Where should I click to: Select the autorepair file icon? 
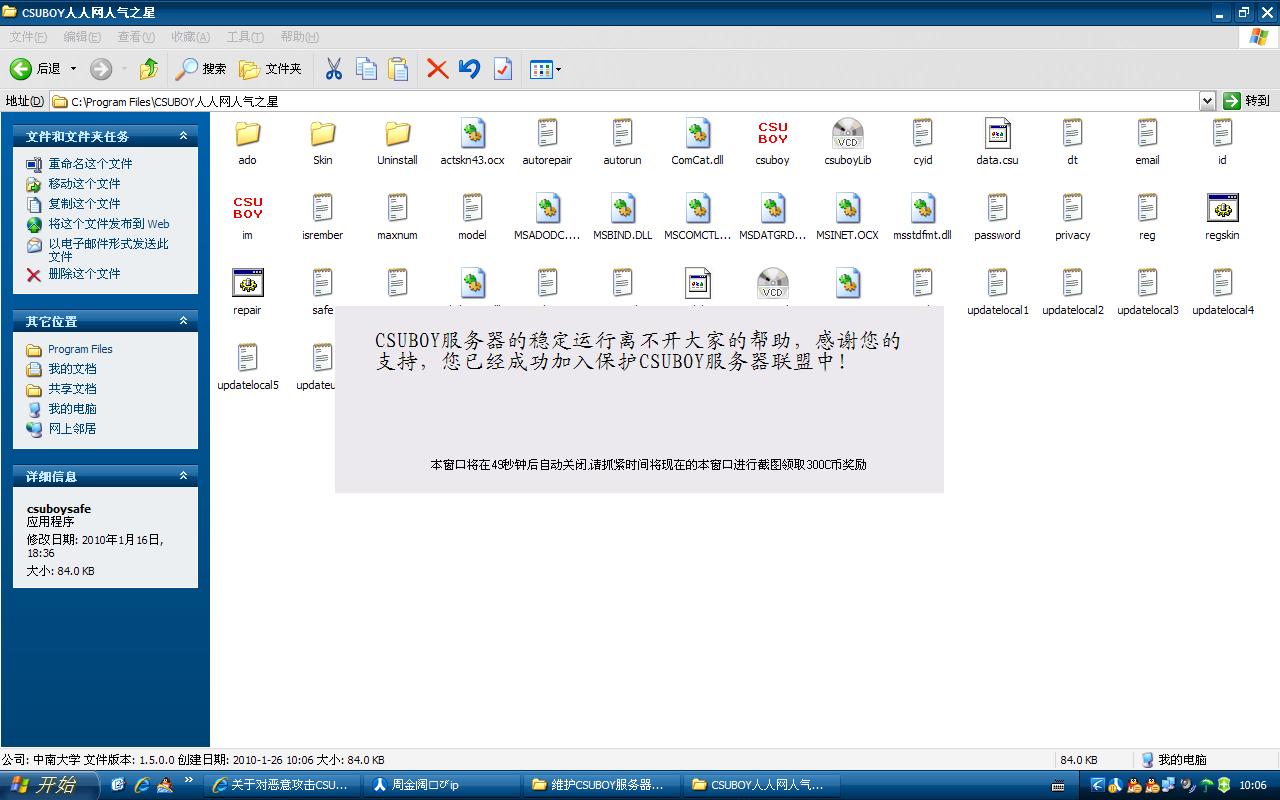[547, 133]
